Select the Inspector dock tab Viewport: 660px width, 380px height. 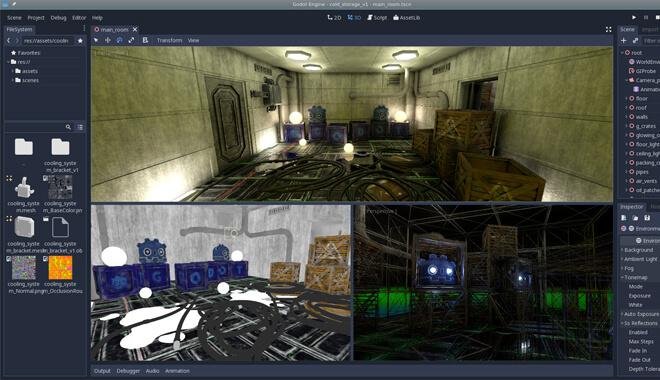tap(632, 207)
